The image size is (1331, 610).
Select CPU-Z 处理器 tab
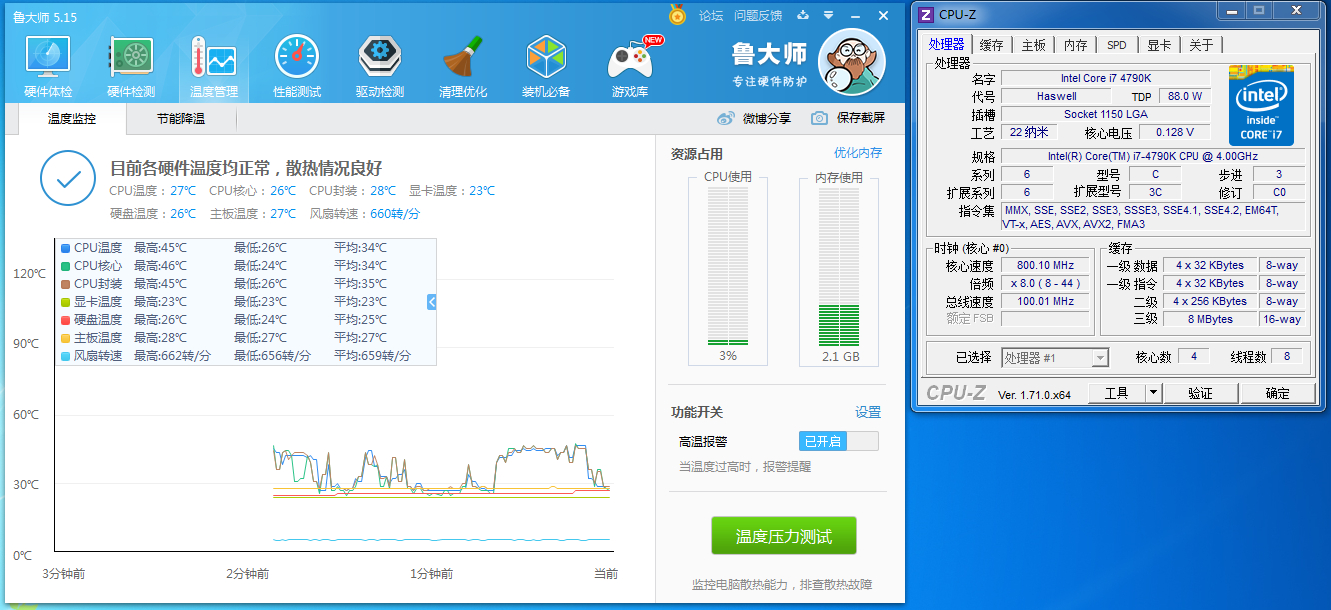tap(946, 44)
